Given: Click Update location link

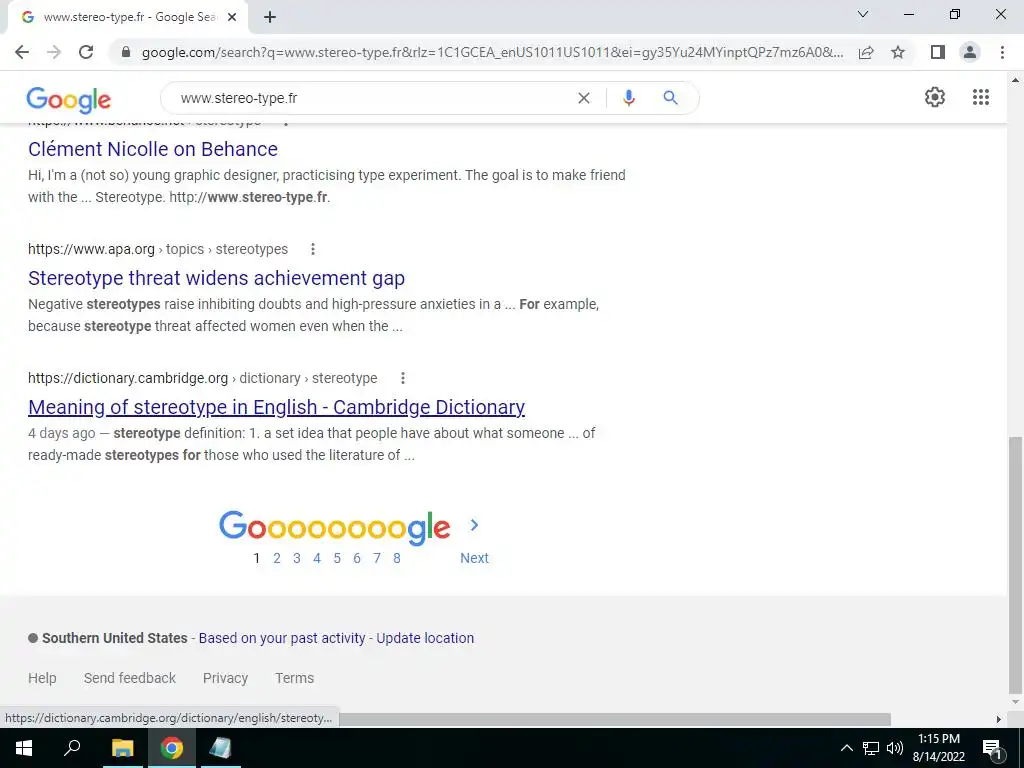Looking at the screenshot, I should click(x=425, y=638).
